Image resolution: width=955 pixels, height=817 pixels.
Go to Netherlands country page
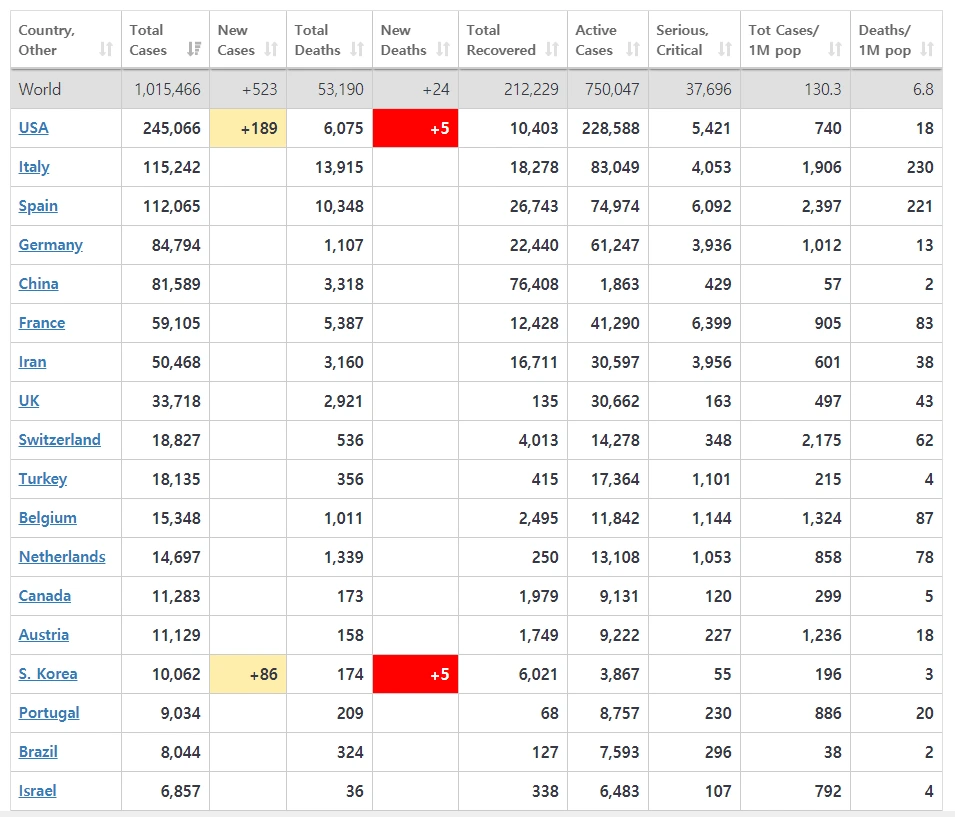click(62, 557)
